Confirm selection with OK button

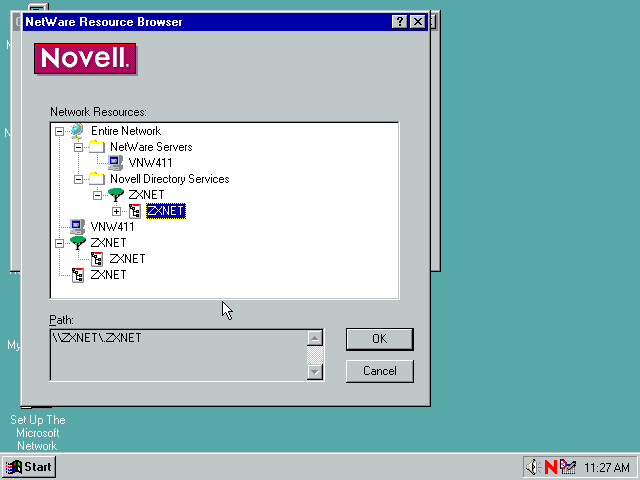tap(380, 339)
